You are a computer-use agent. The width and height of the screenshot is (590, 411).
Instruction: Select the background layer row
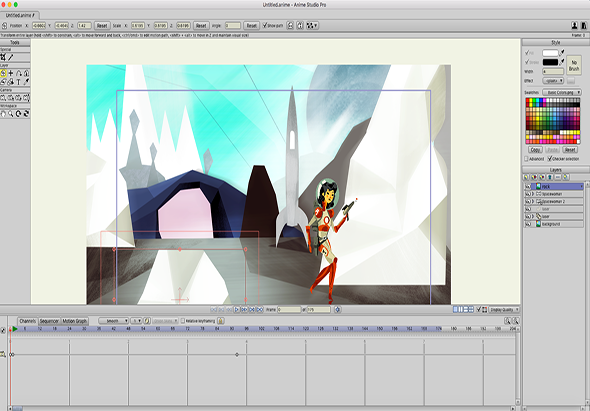(554, 224)
